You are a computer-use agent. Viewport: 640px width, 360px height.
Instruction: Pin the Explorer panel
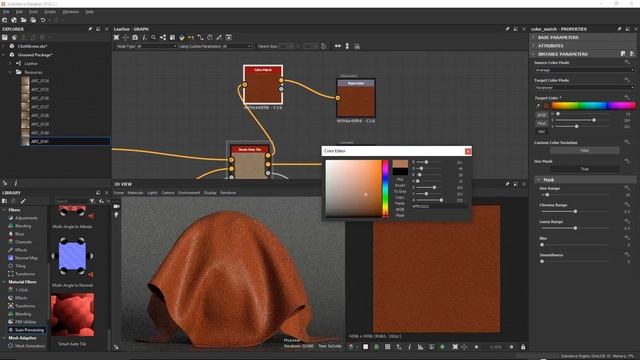pyautogui.click(x=90, y=29)
